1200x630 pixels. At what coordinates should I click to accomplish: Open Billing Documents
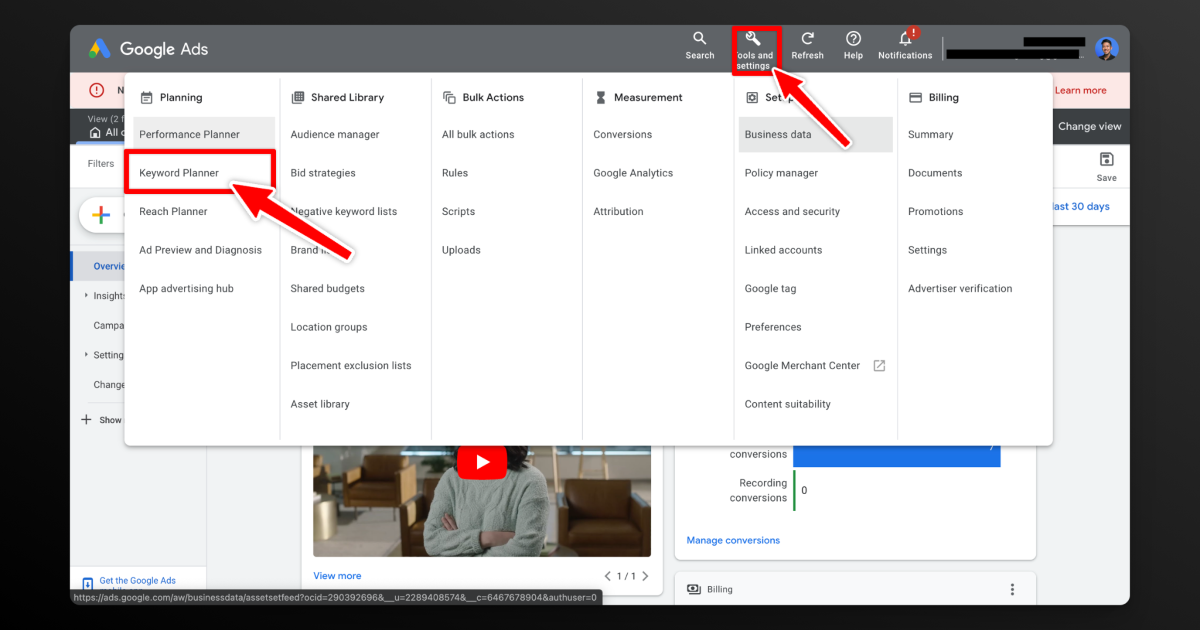pos(935,173)
